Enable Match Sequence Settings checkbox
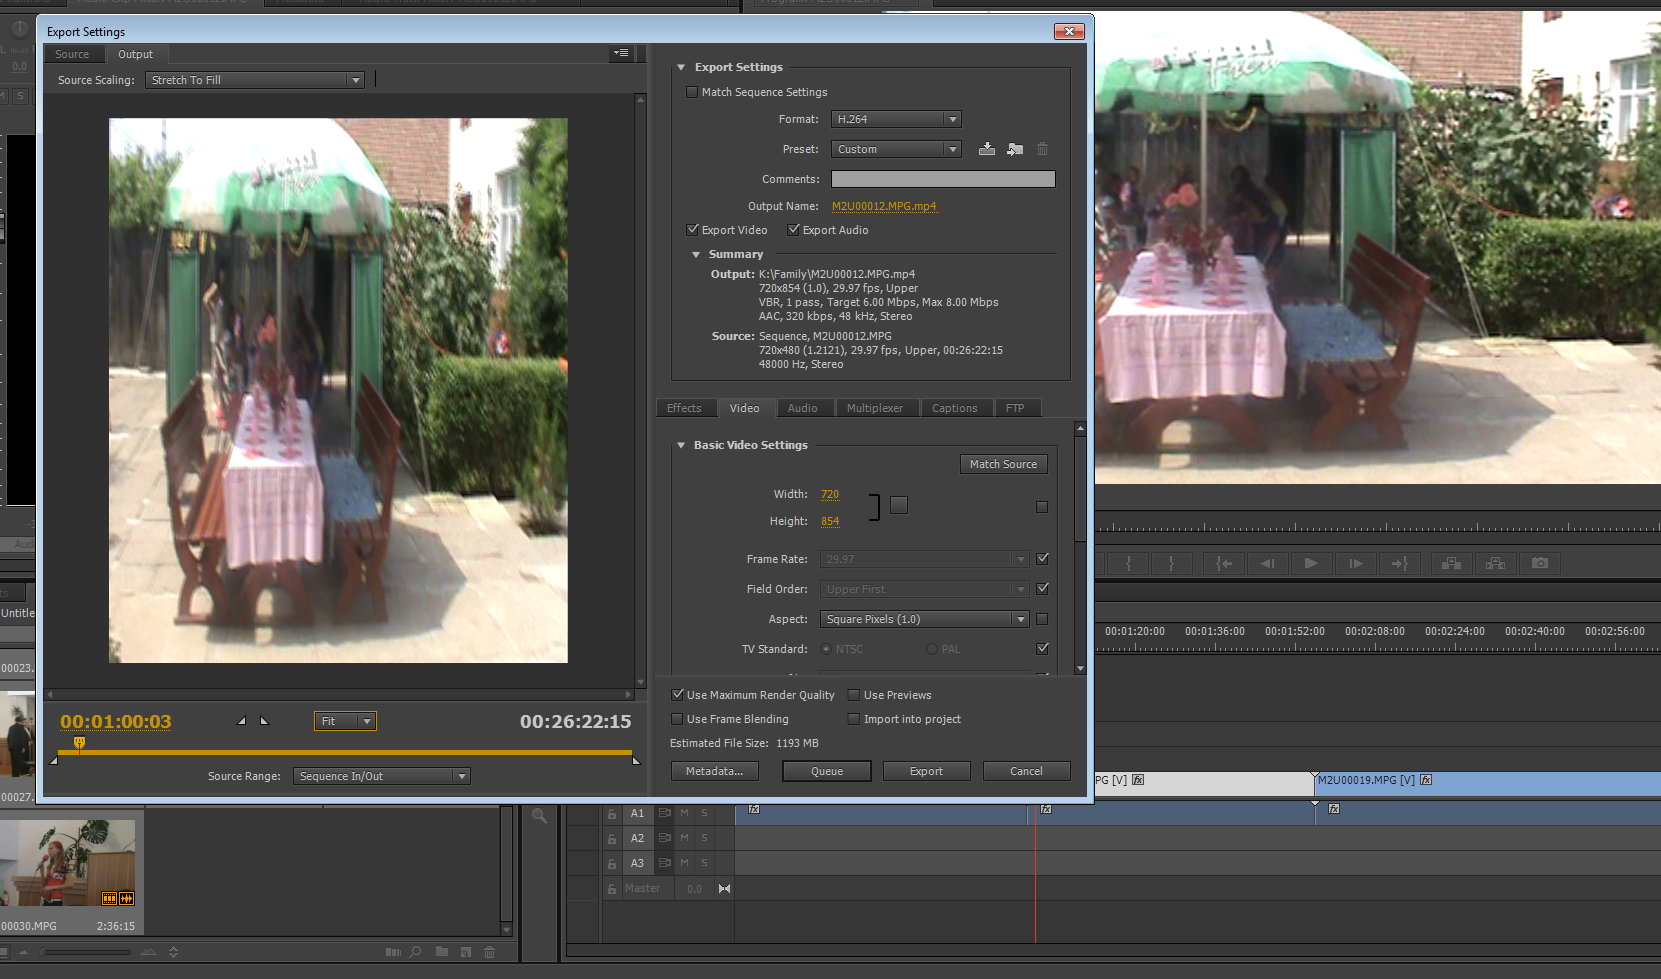 pyautogui.click(x=692, y=92)
